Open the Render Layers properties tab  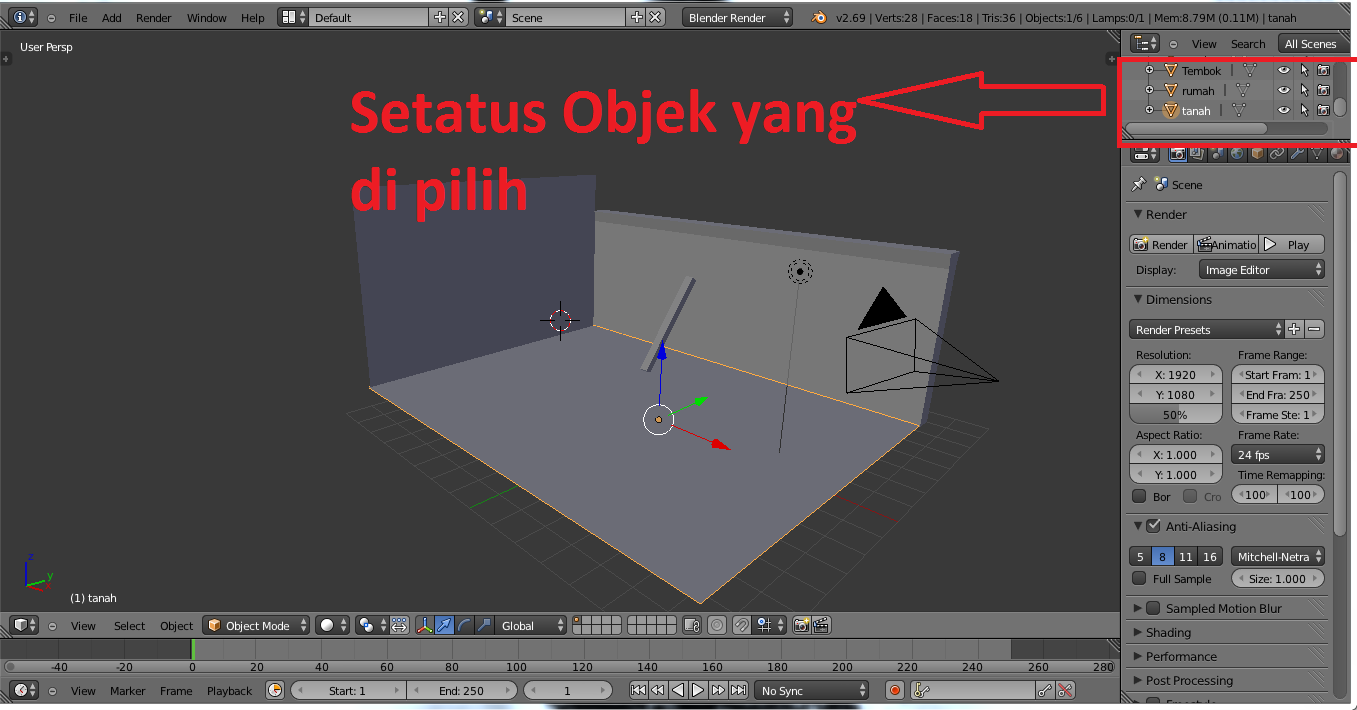coord(1197,154)
